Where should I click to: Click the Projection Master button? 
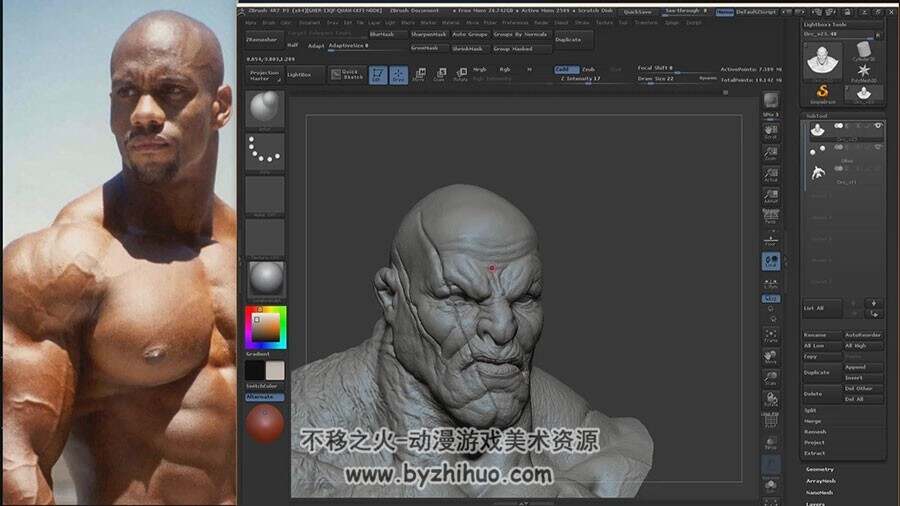[264, 75]
